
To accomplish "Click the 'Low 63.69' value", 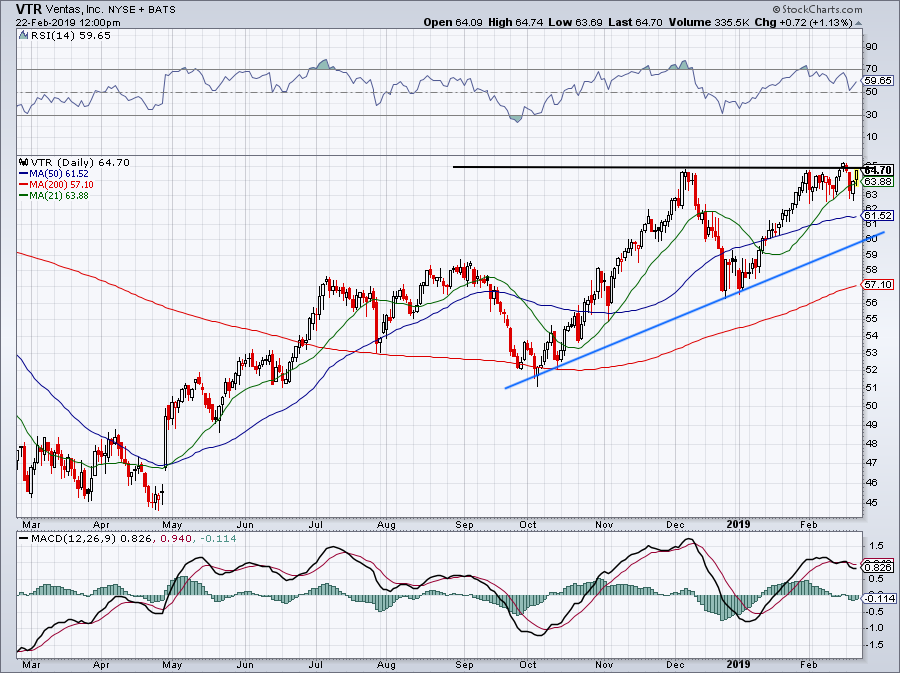I will tap(575, 22).
